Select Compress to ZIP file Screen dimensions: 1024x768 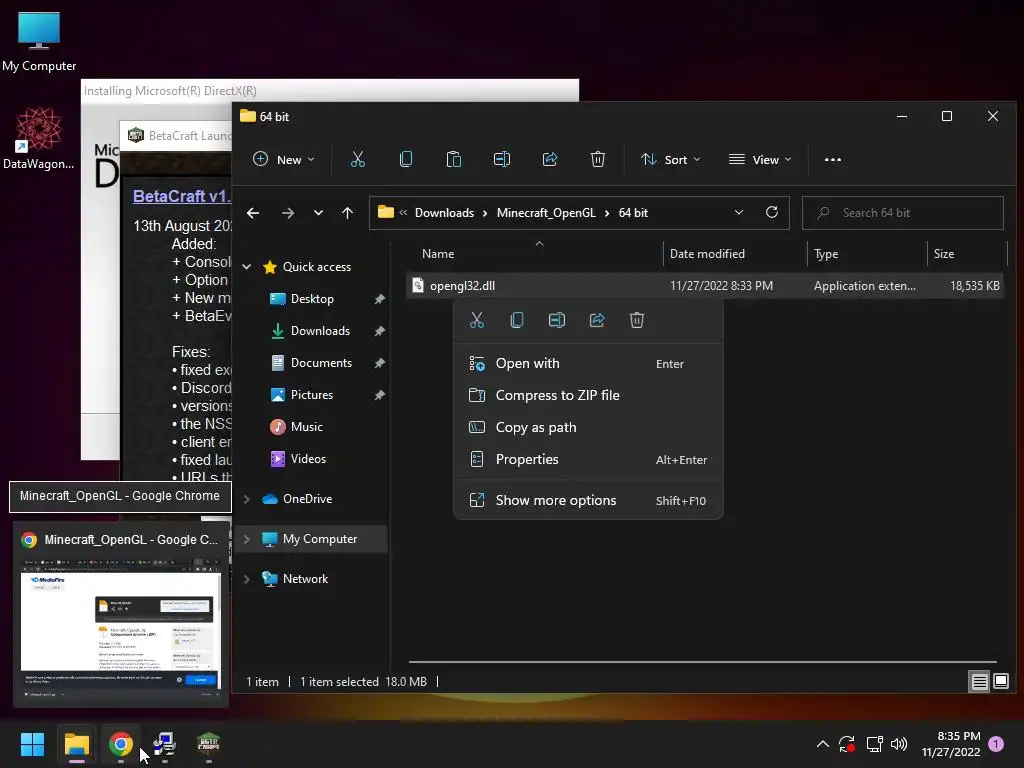(588, 395)
